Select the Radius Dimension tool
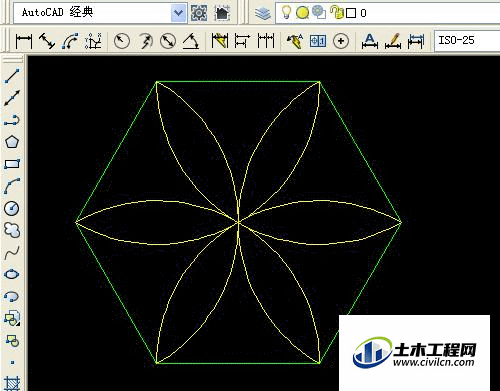Screen dimensions: 500x391 pyautogui.click(x=122, y=41)
